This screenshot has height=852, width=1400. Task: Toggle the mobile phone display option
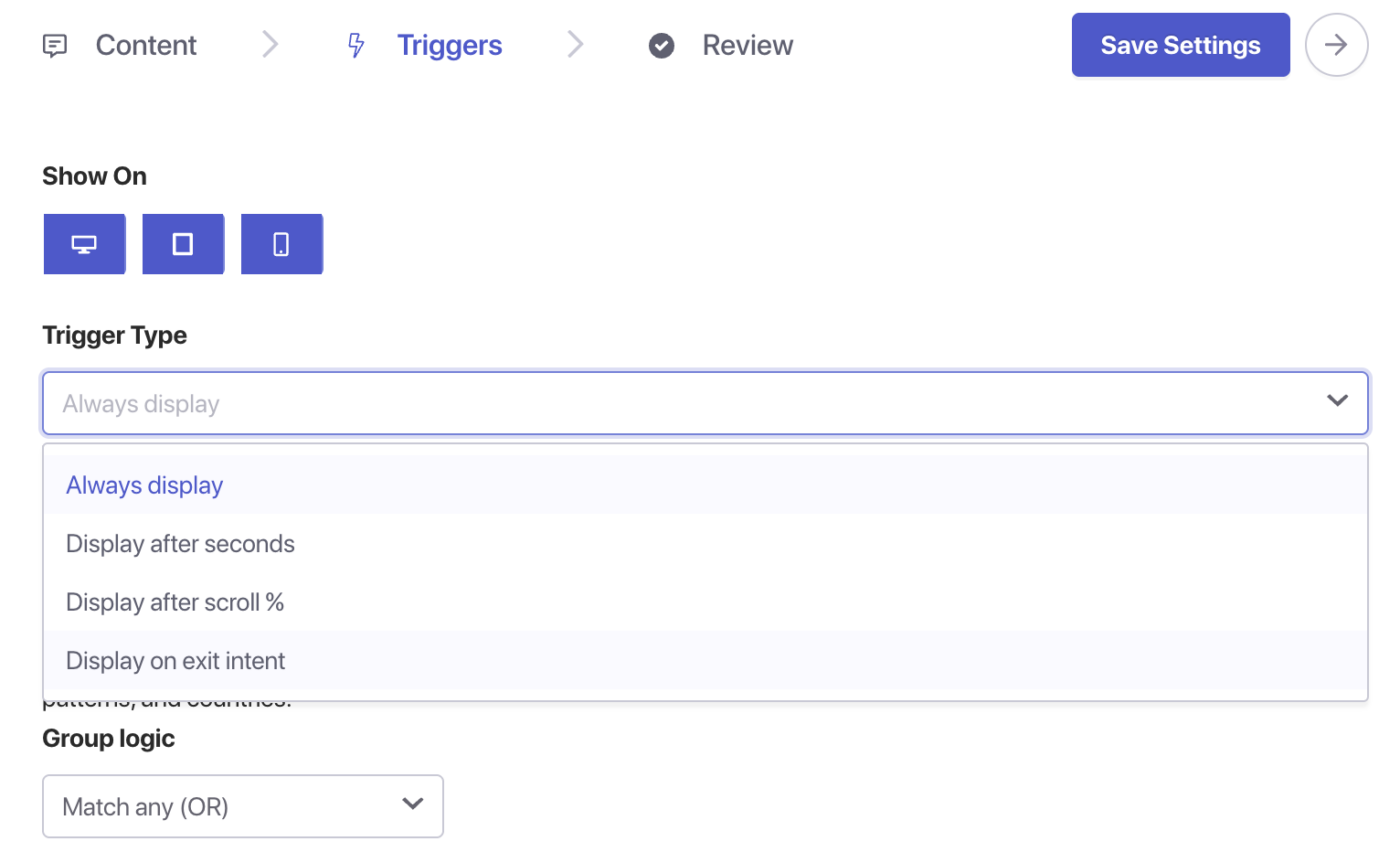(281, 244)
